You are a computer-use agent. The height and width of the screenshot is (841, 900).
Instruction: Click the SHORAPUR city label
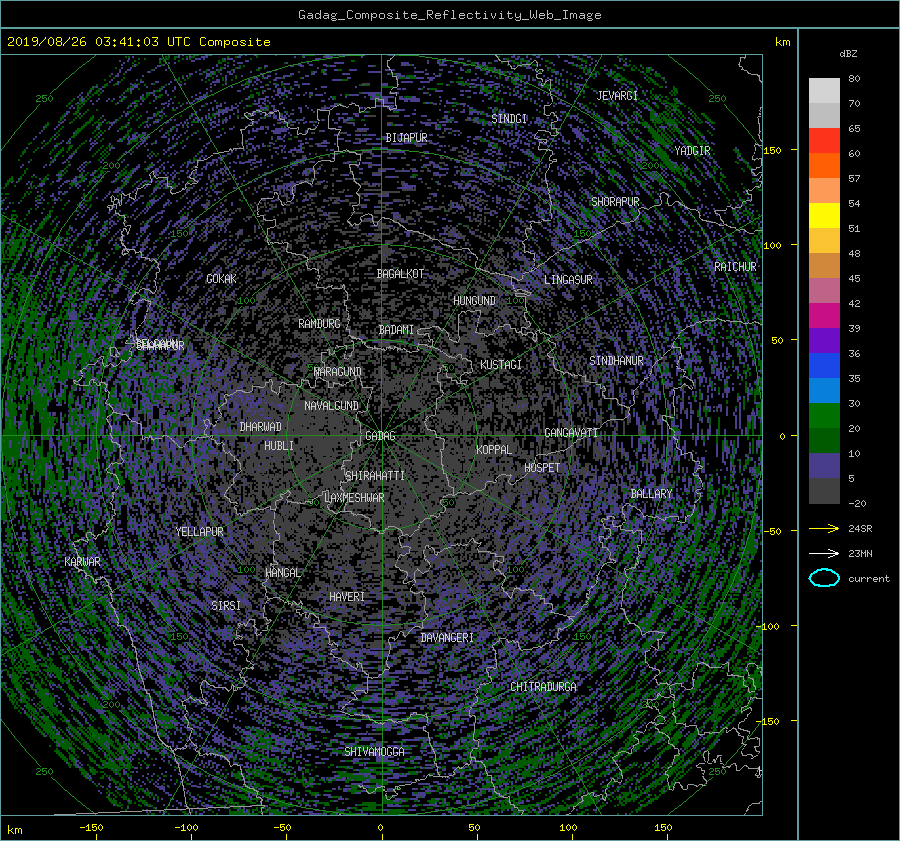click(x=615, y=202)
